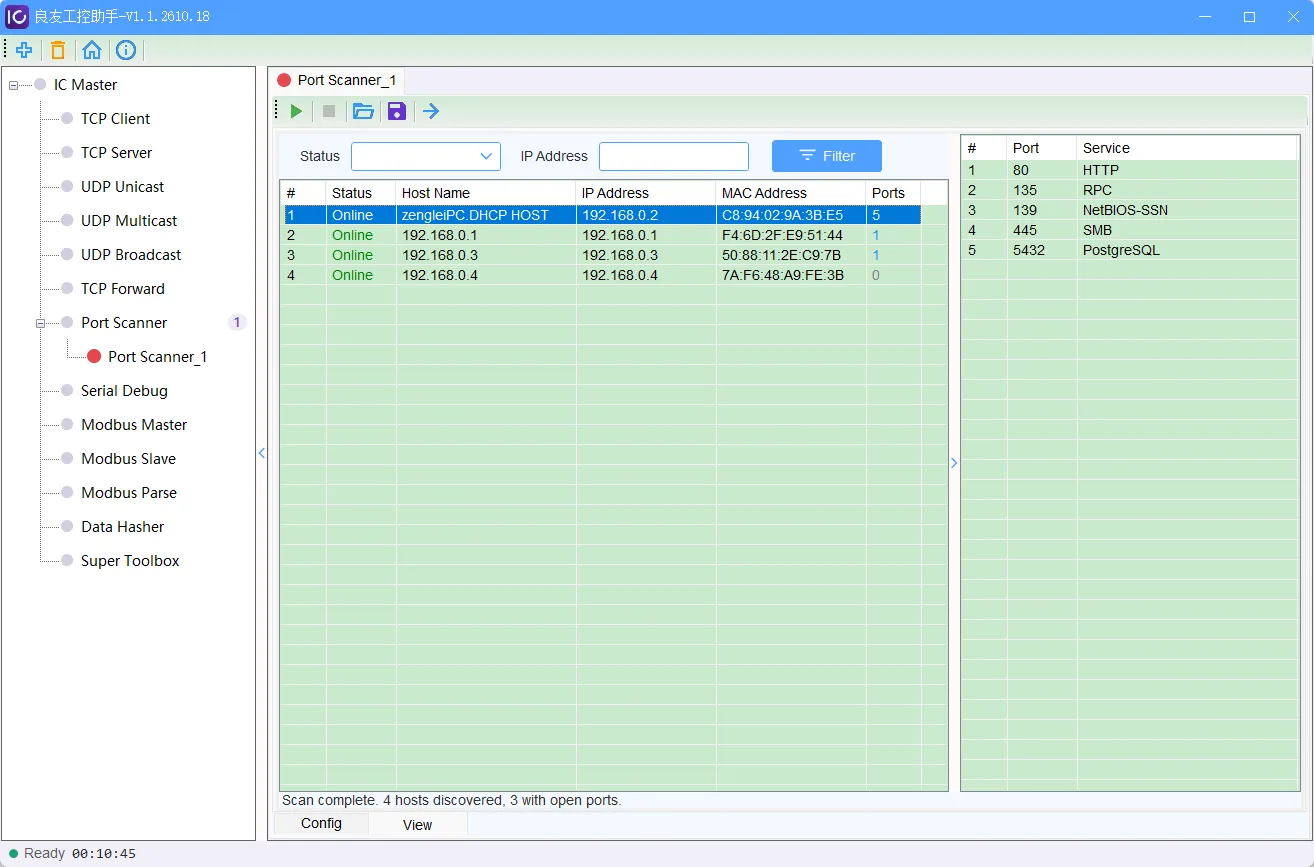1314x867 pixels.
Task: Select Modbus Parse in the tree
Action: [x=129, y=493]
